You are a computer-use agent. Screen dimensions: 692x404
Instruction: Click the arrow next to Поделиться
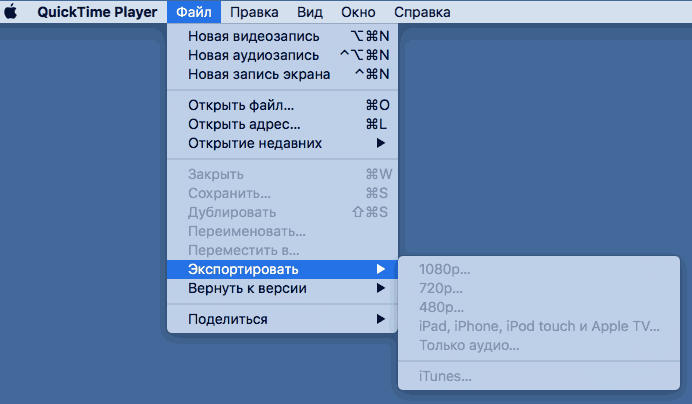[x=381, y=319]
